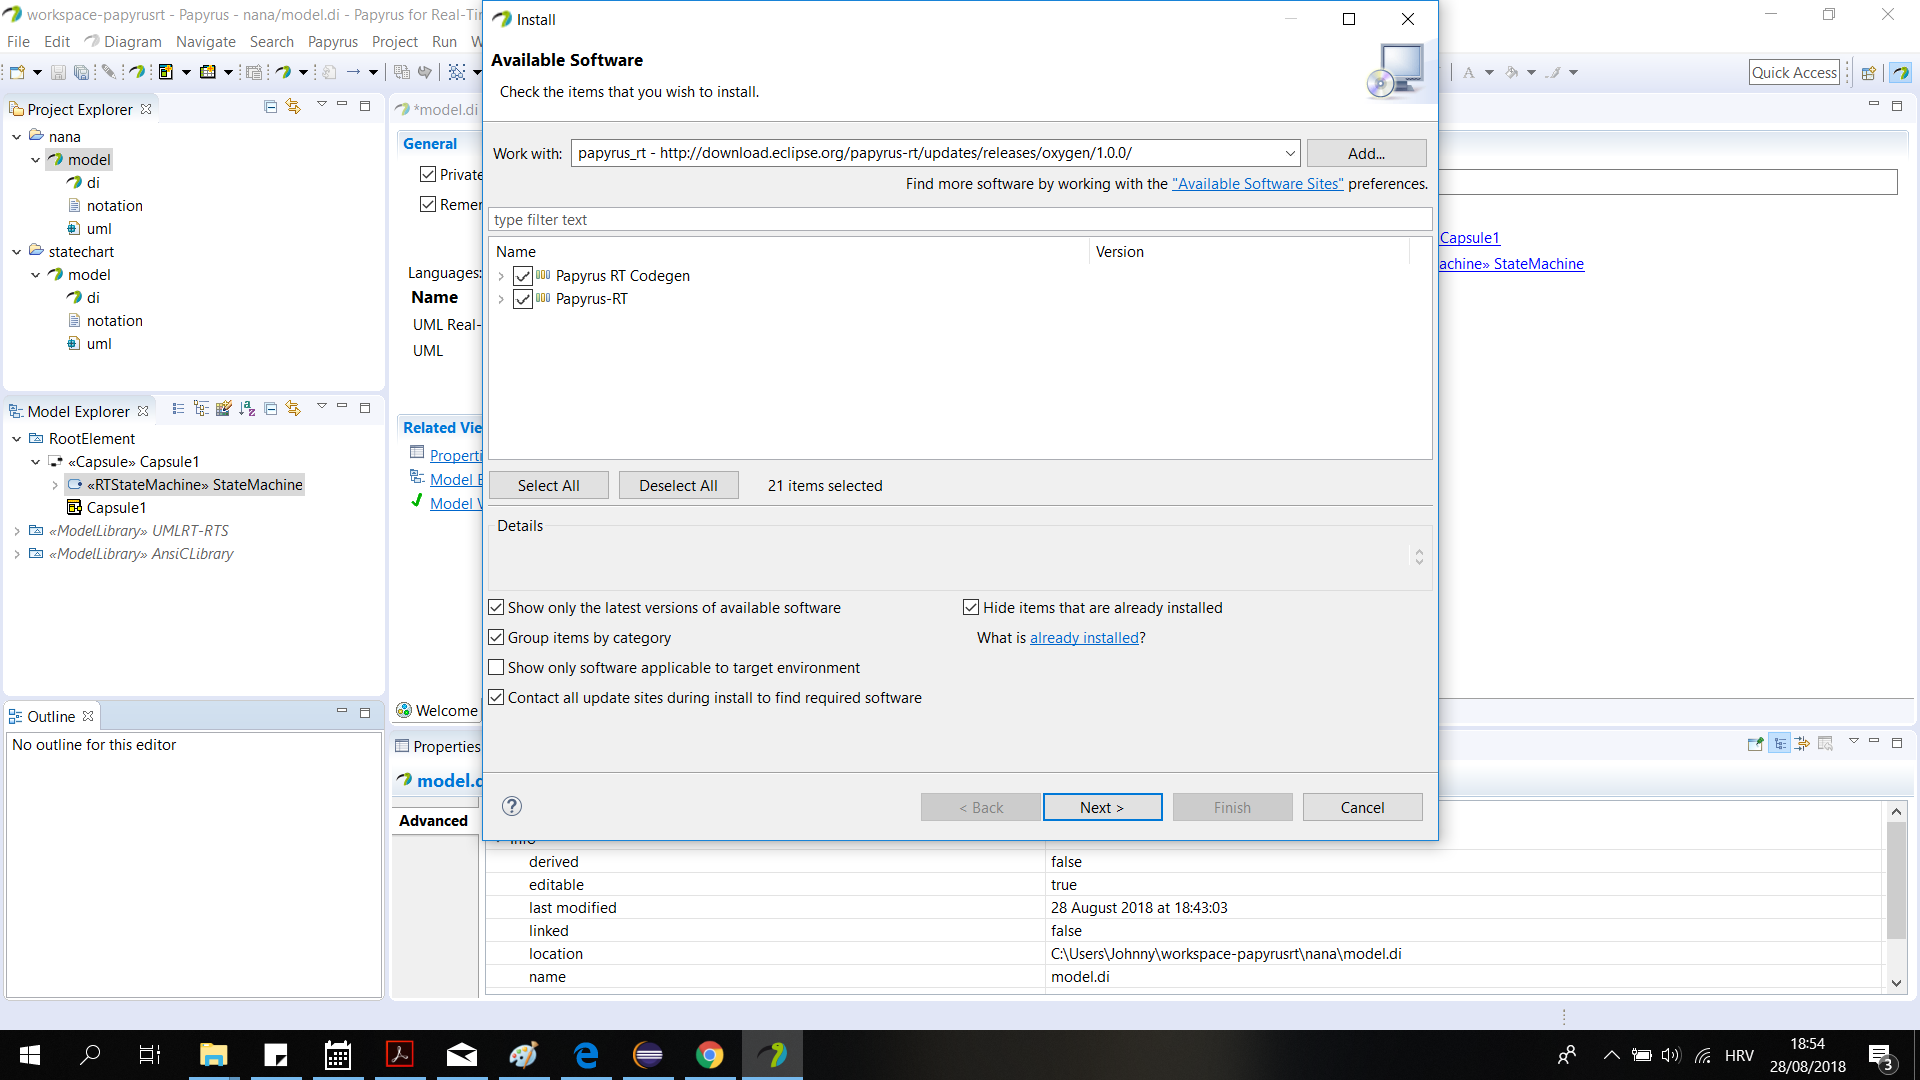
Task: Click the tree layout icon in Model Explorer toolbar
Action: (x=201, y=408)
